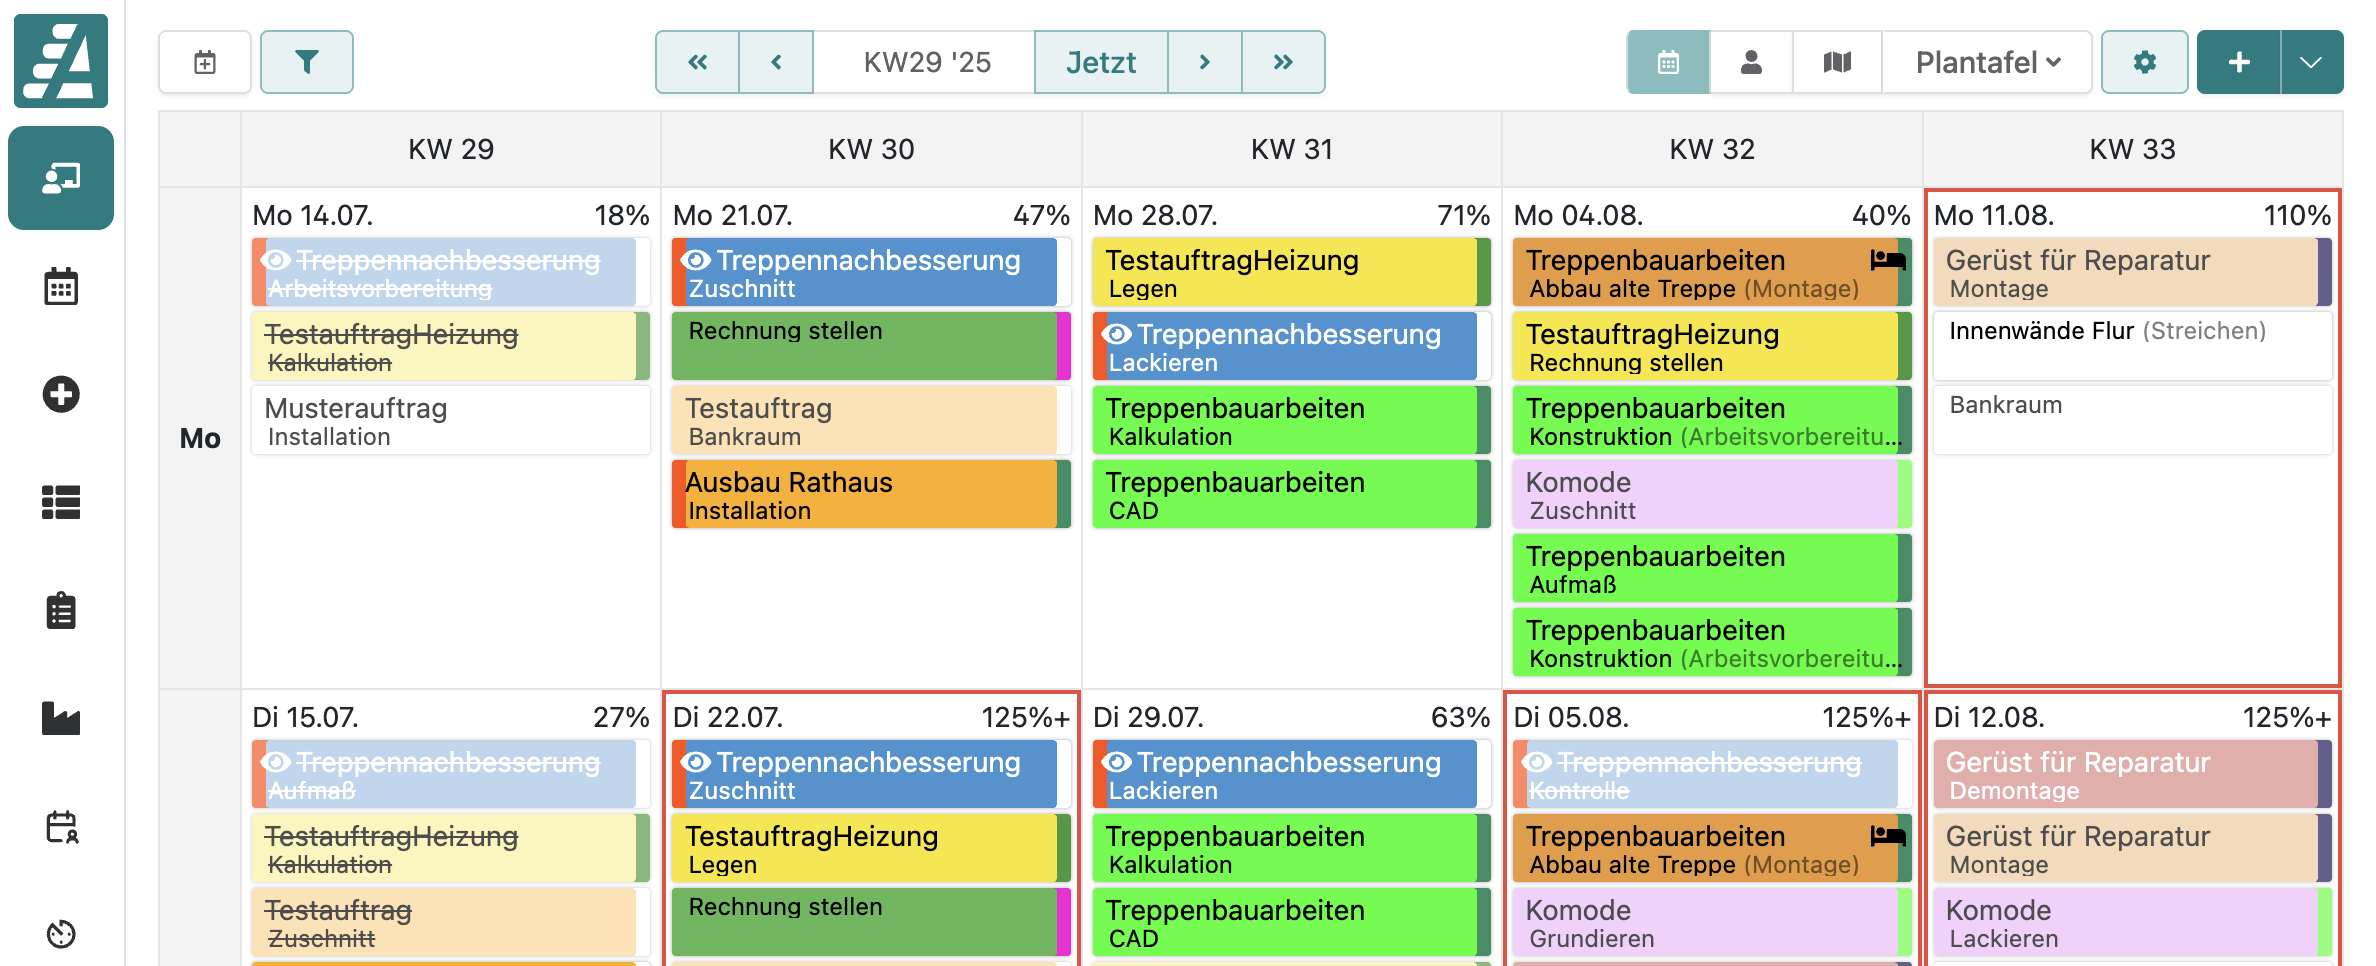Screen dimensions: 2376x966
Task: Open the filter funnel button
Action: pyautogui.click(x=306, y=62)
